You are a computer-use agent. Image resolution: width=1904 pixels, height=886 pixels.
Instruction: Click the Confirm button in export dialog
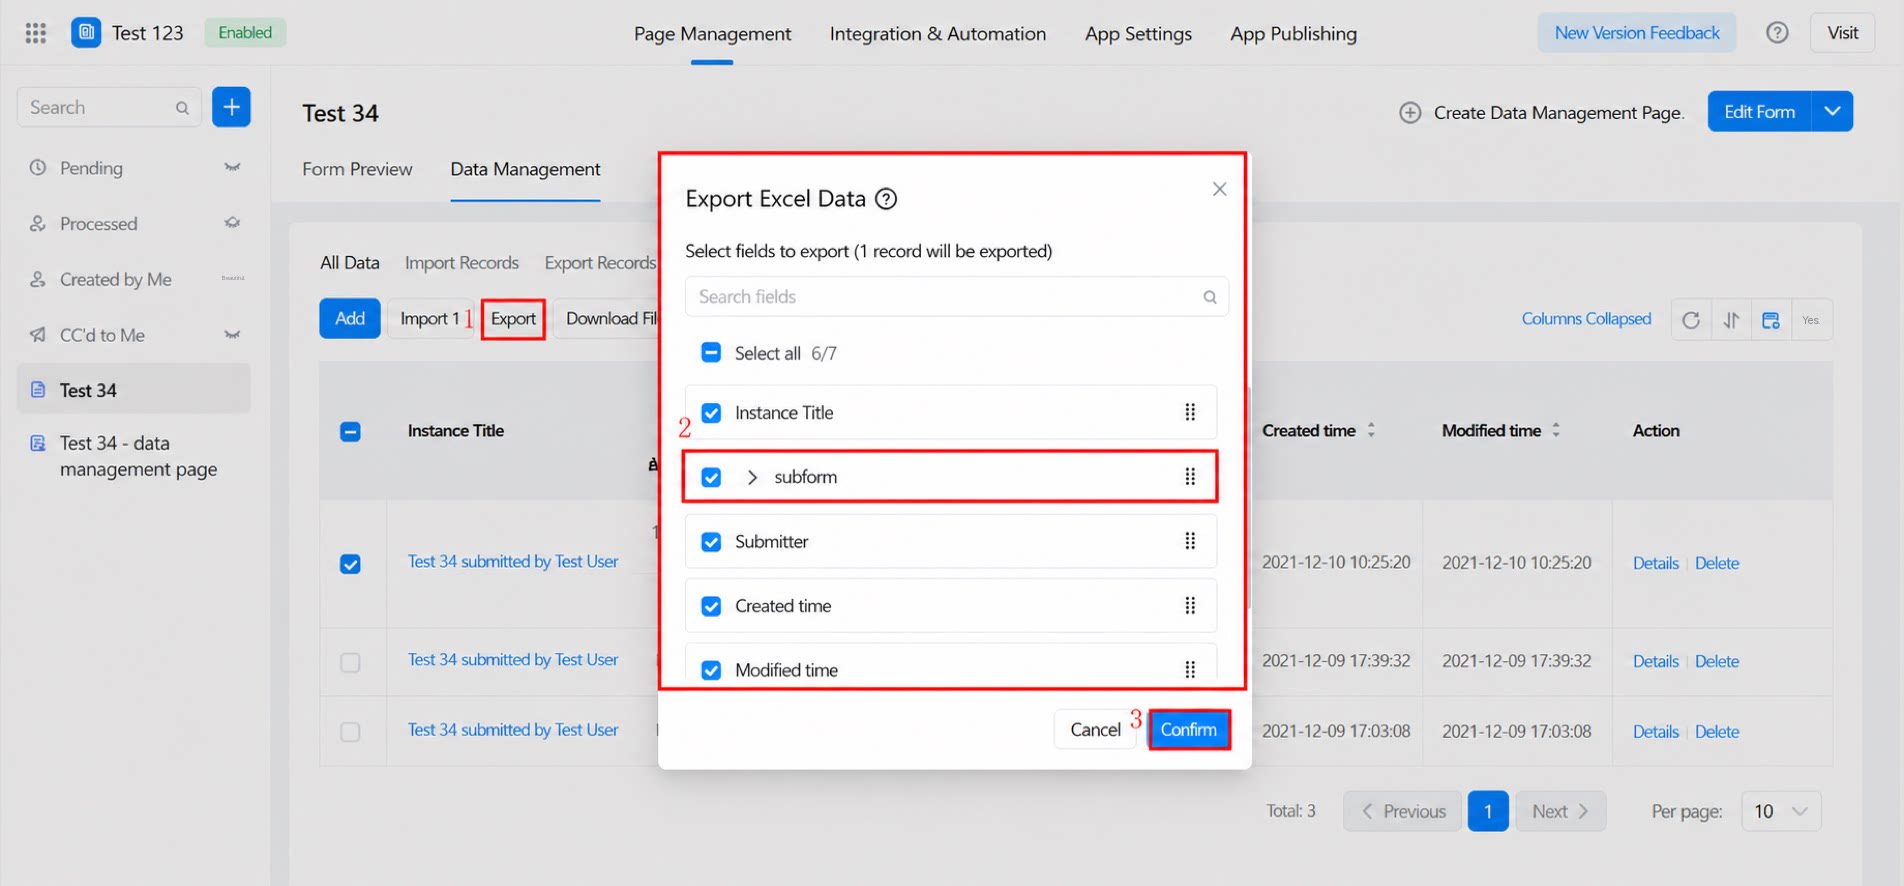(x=1189, y=729)
